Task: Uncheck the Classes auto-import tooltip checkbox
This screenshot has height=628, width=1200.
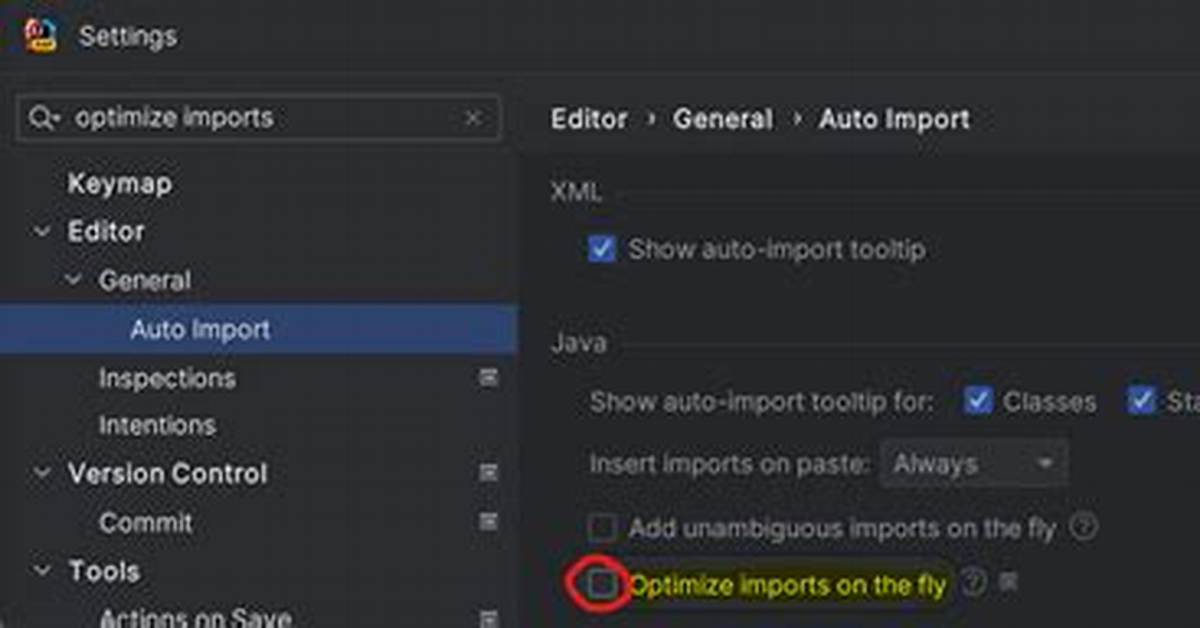Action: pos(977,401)
